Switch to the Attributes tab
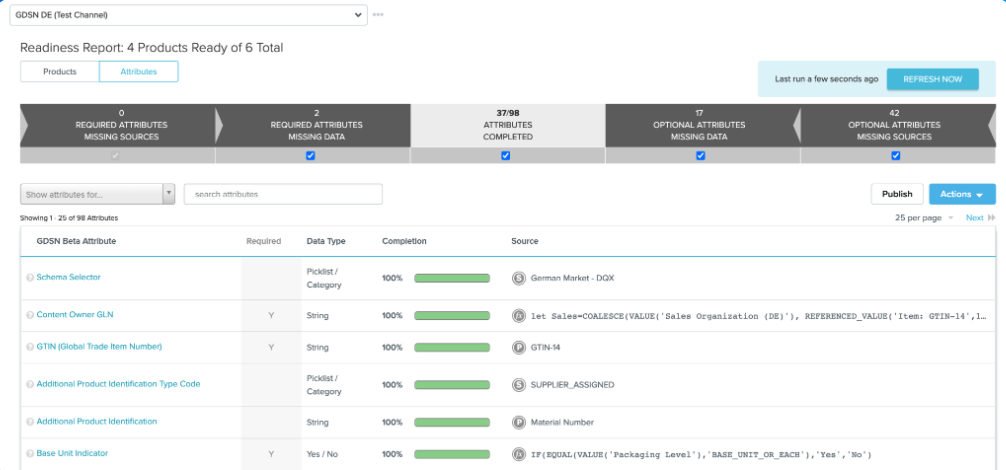This screenshot has height=470, width=1006. click(139, 72)
